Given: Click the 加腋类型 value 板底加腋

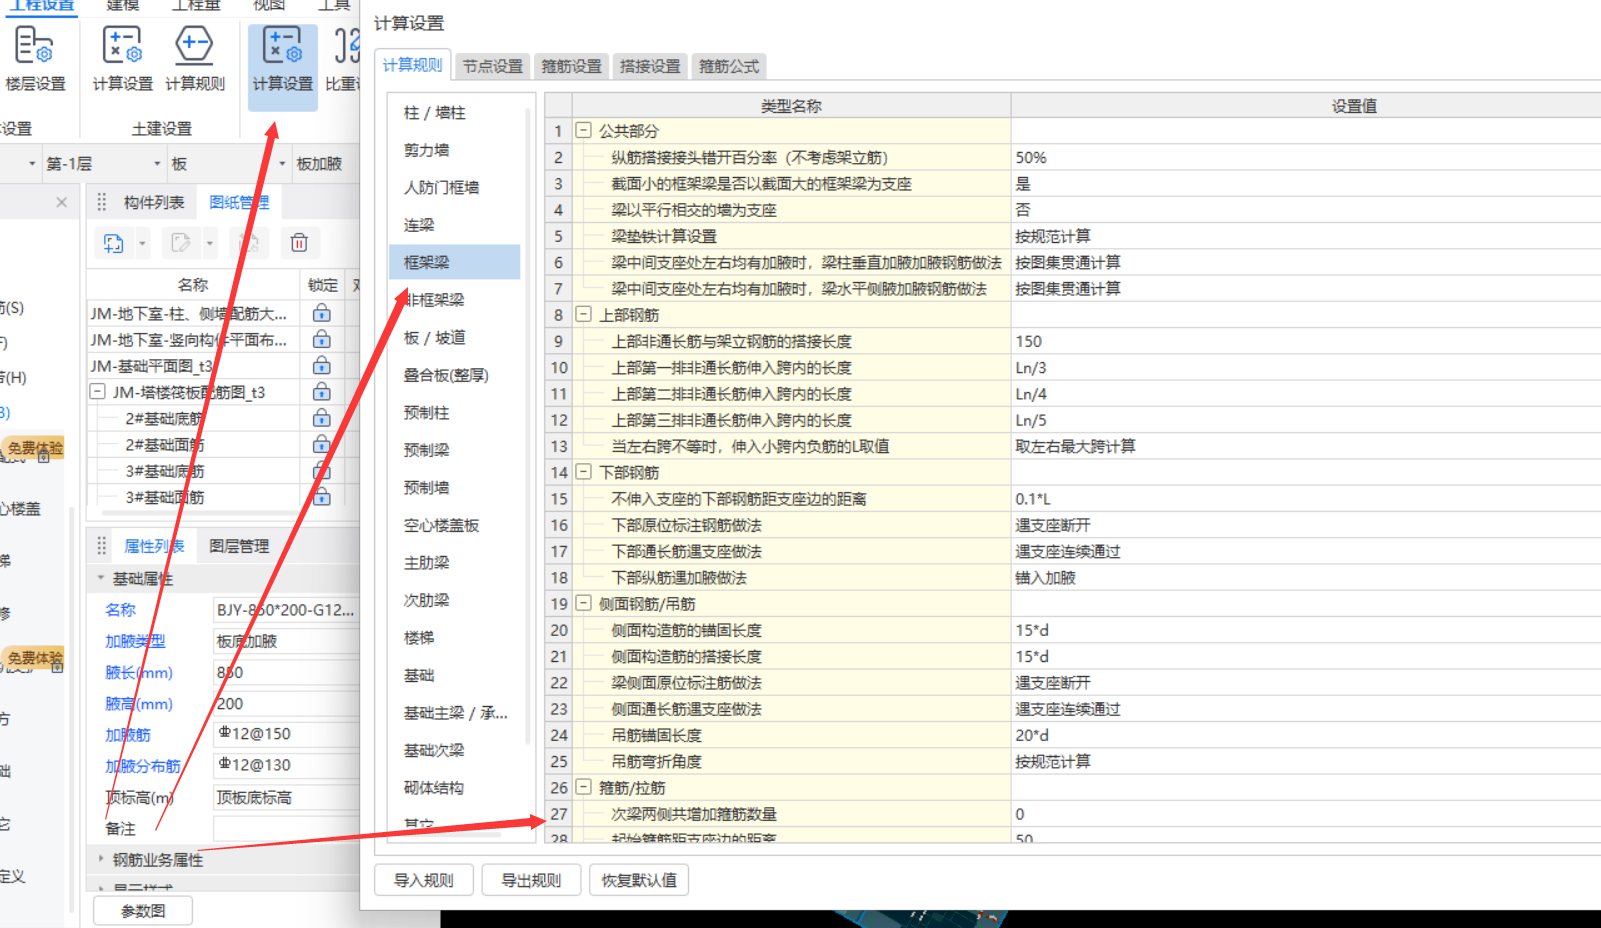Looking at the screenshot, I should (x=286, y=641).
